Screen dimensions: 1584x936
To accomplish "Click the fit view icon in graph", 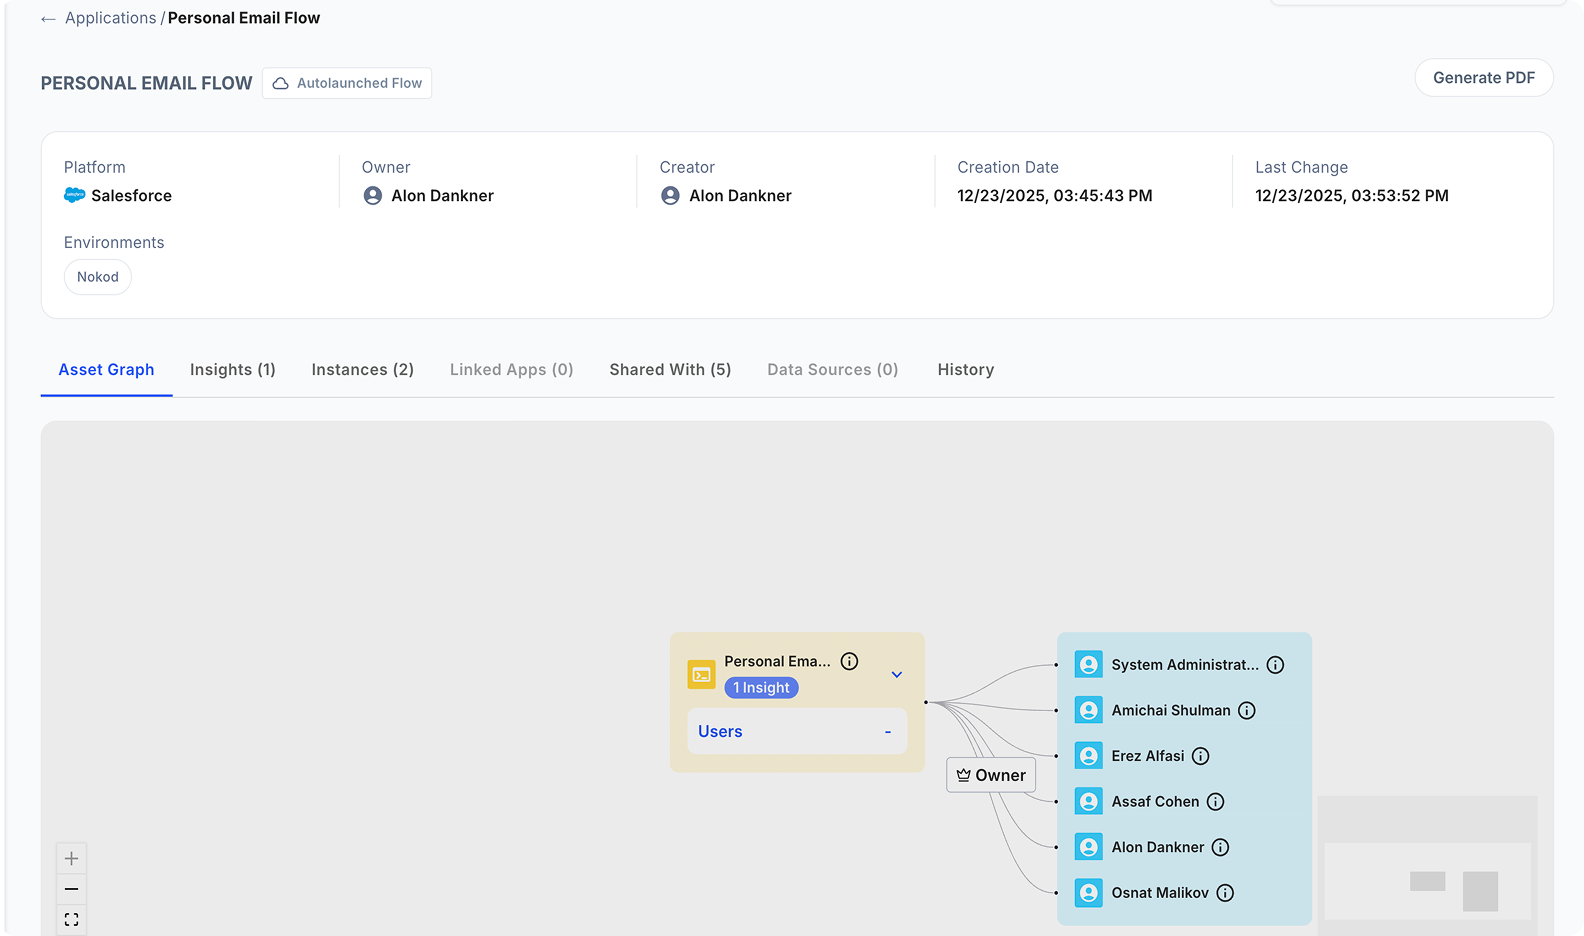I will pyautogui.click(x=71, y=919).
